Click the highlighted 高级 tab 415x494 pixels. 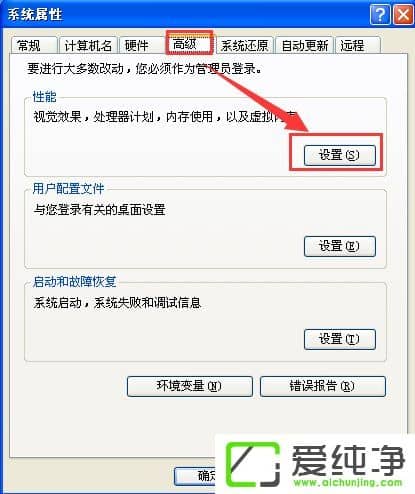click(189, 43)
